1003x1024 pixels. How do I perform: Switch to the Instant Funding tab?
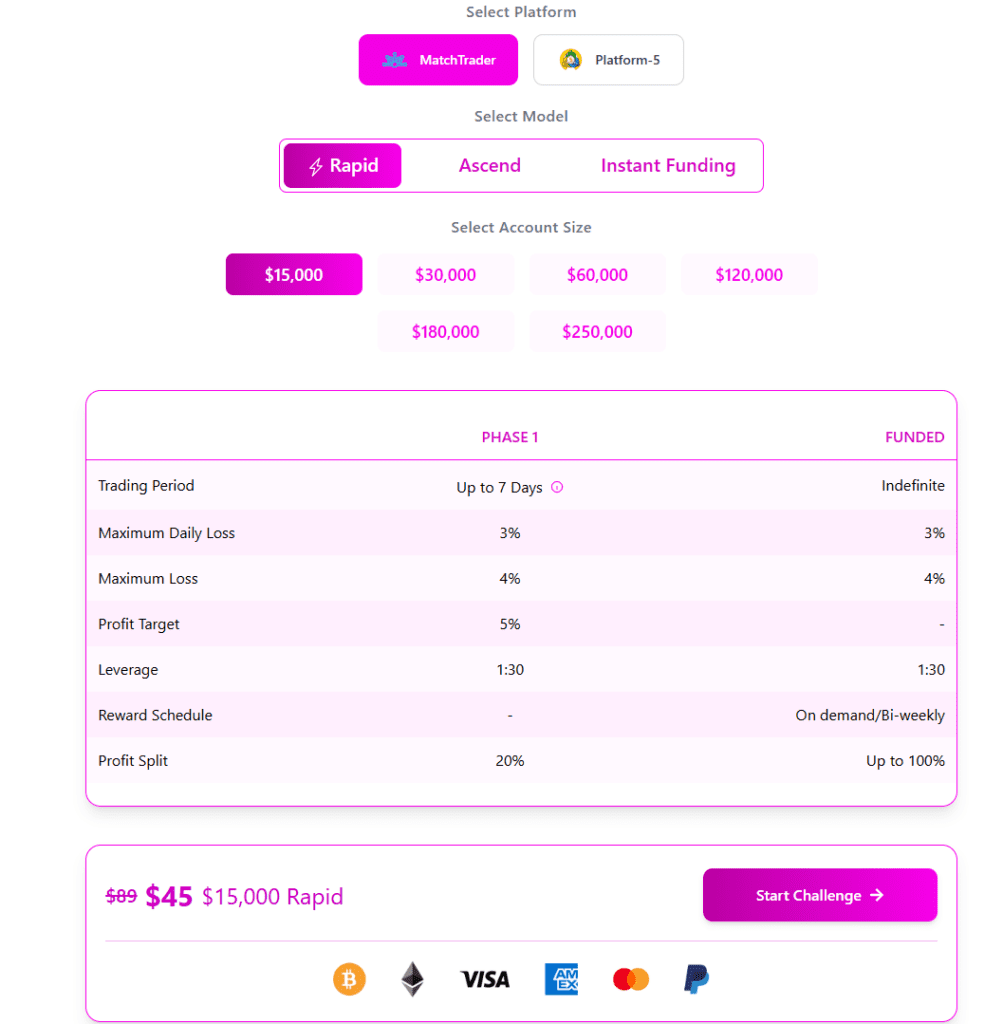(668, 166)
